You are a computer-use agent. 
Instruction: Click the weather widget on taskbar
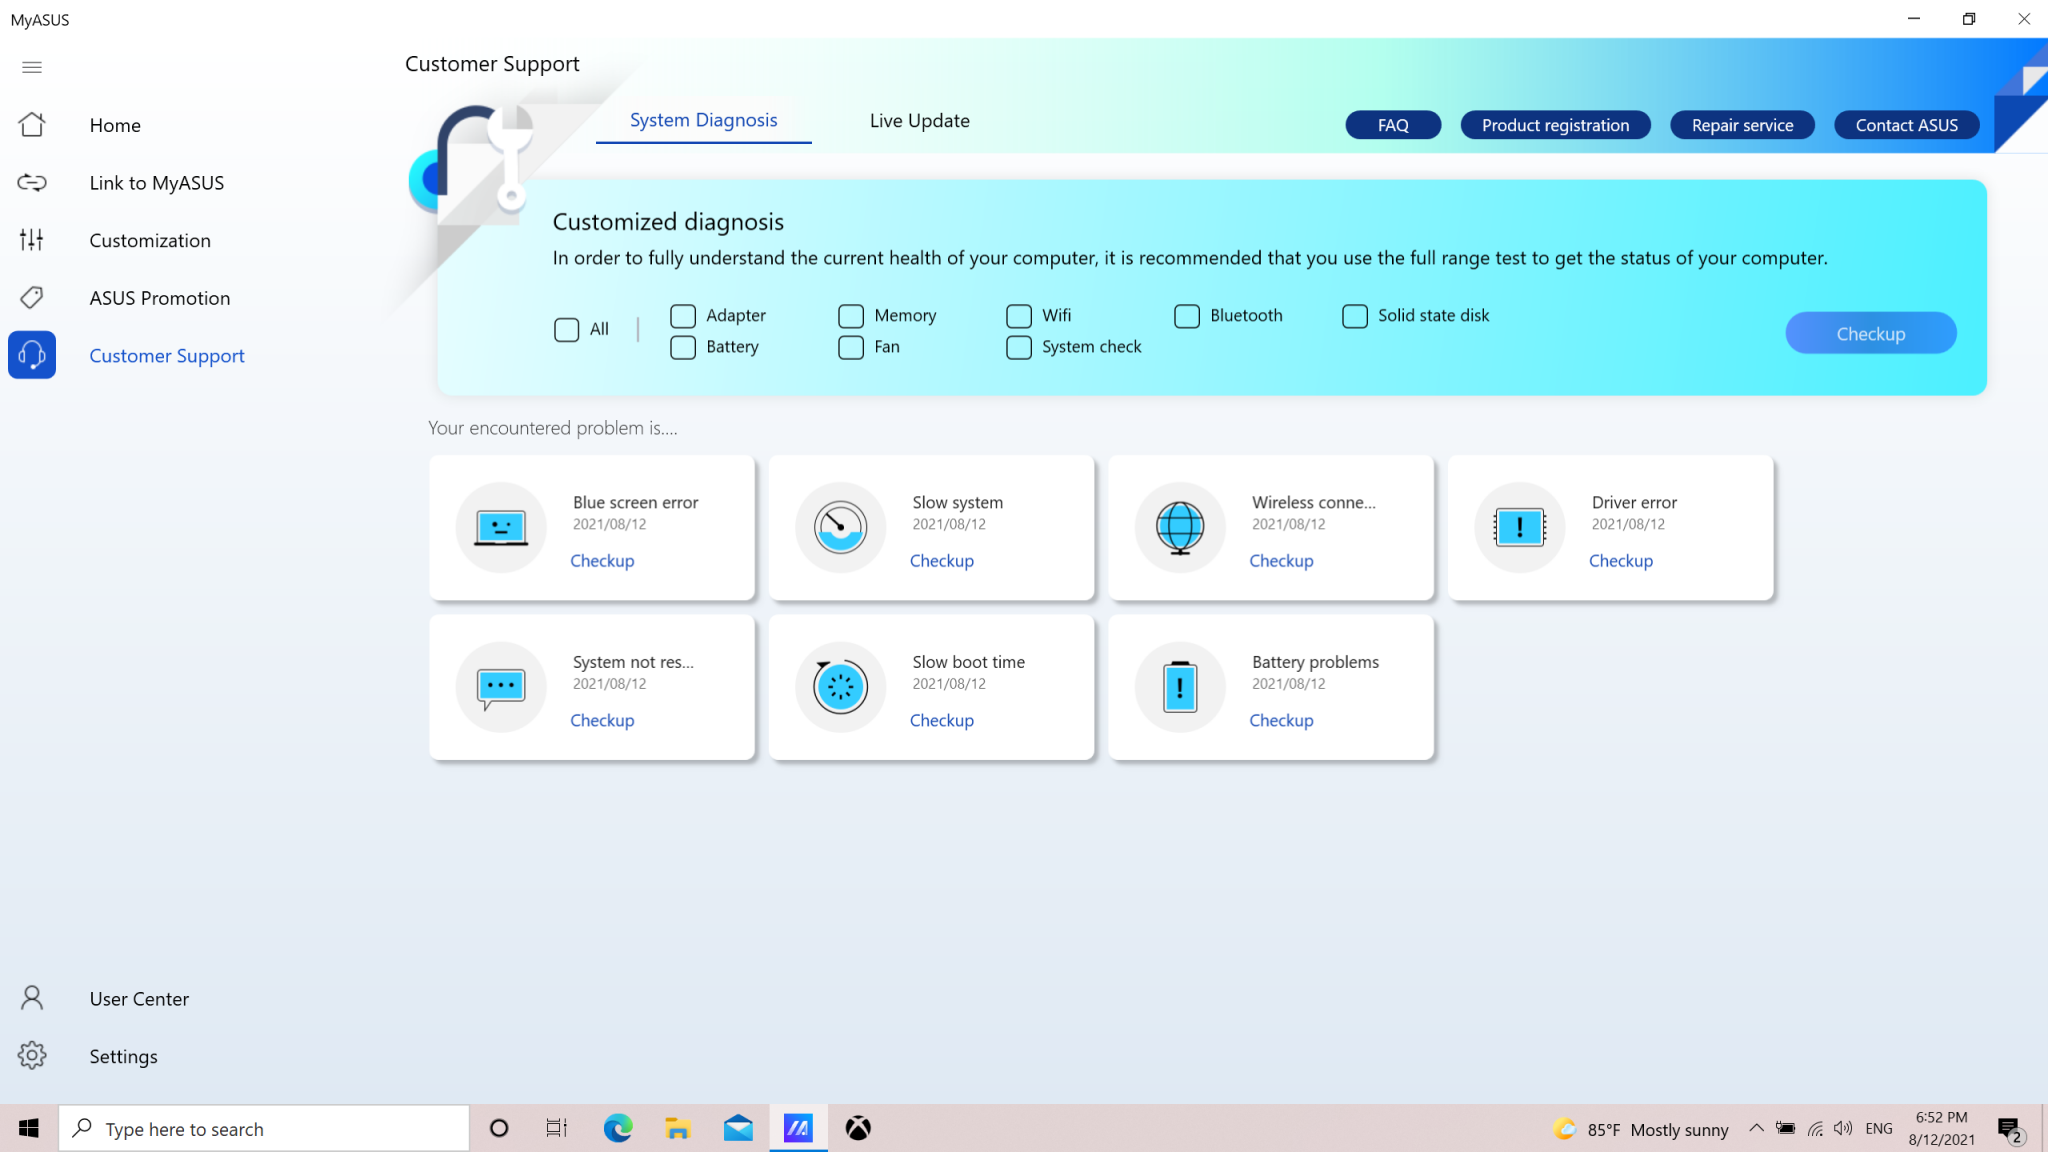pyautogui.click(x=1640, y=1129)
